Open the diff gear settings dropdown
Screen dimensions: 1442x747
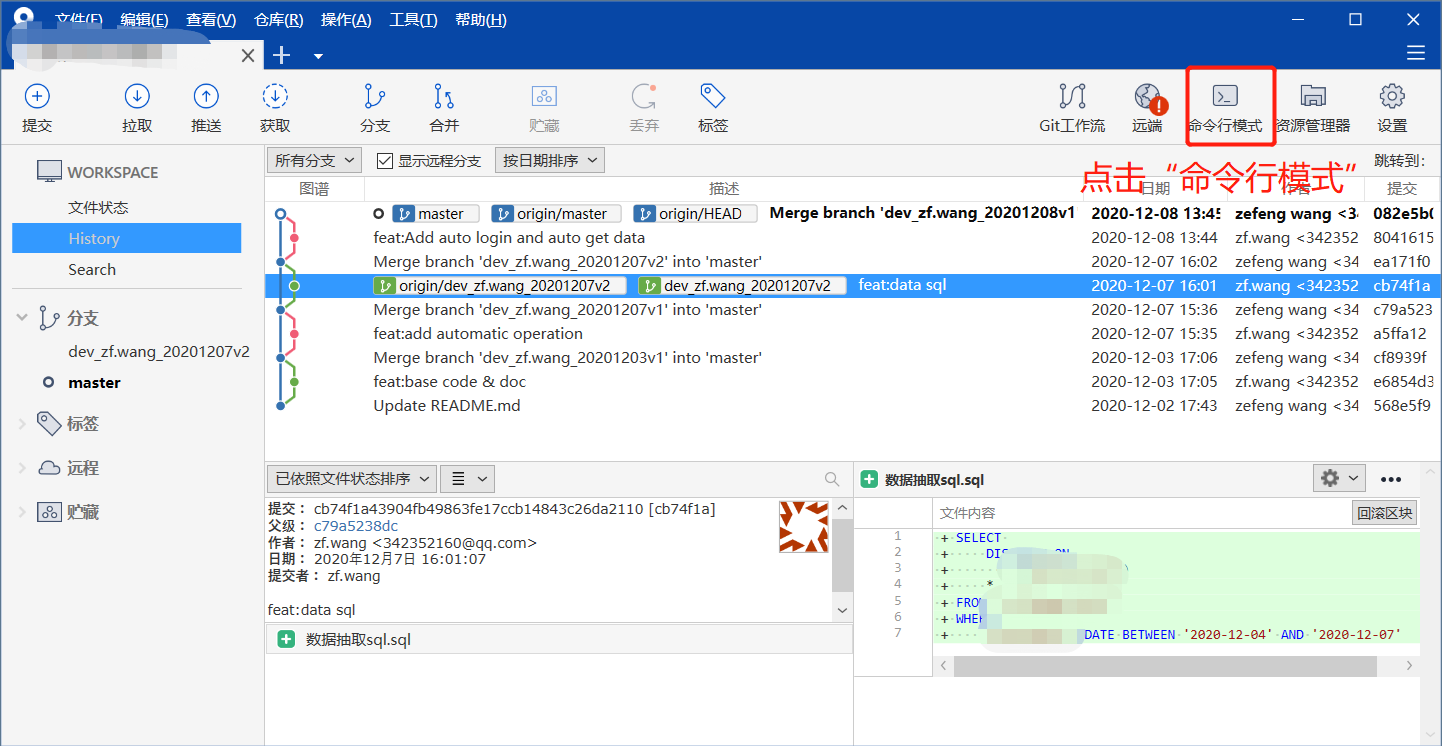[1339, 478]
